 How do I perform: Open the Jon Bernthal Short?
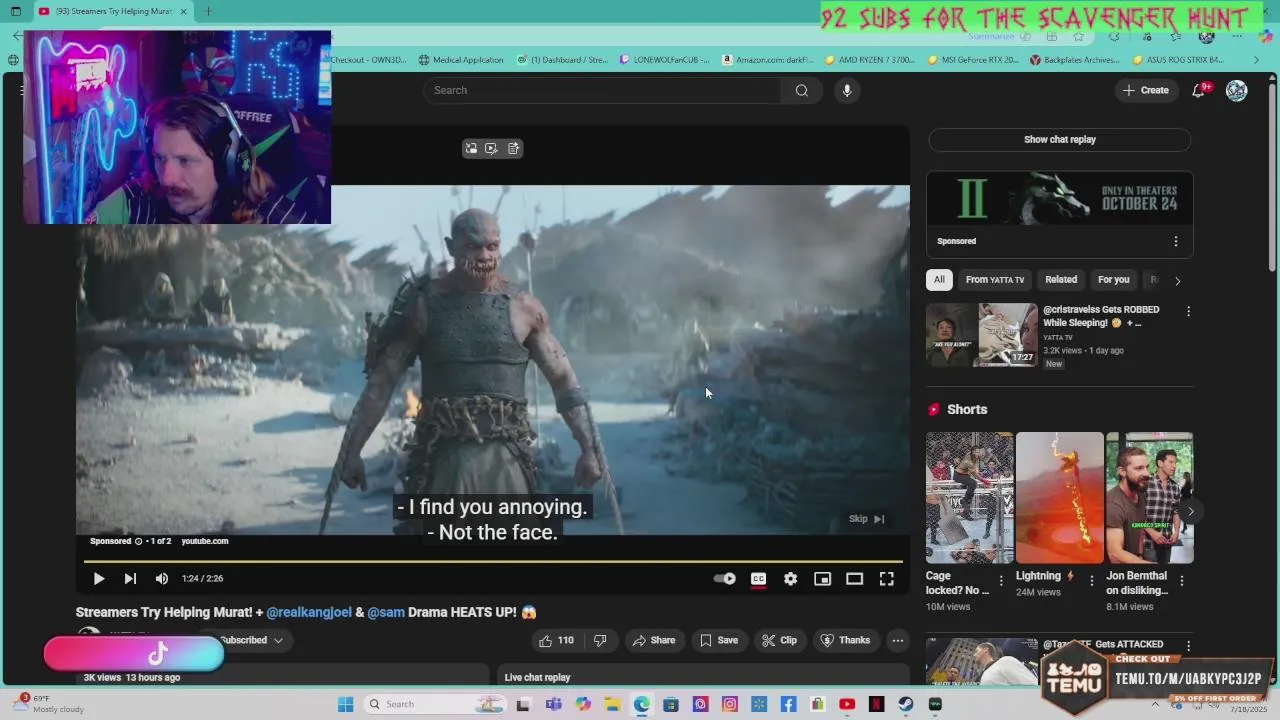[x=1149, y=498]
